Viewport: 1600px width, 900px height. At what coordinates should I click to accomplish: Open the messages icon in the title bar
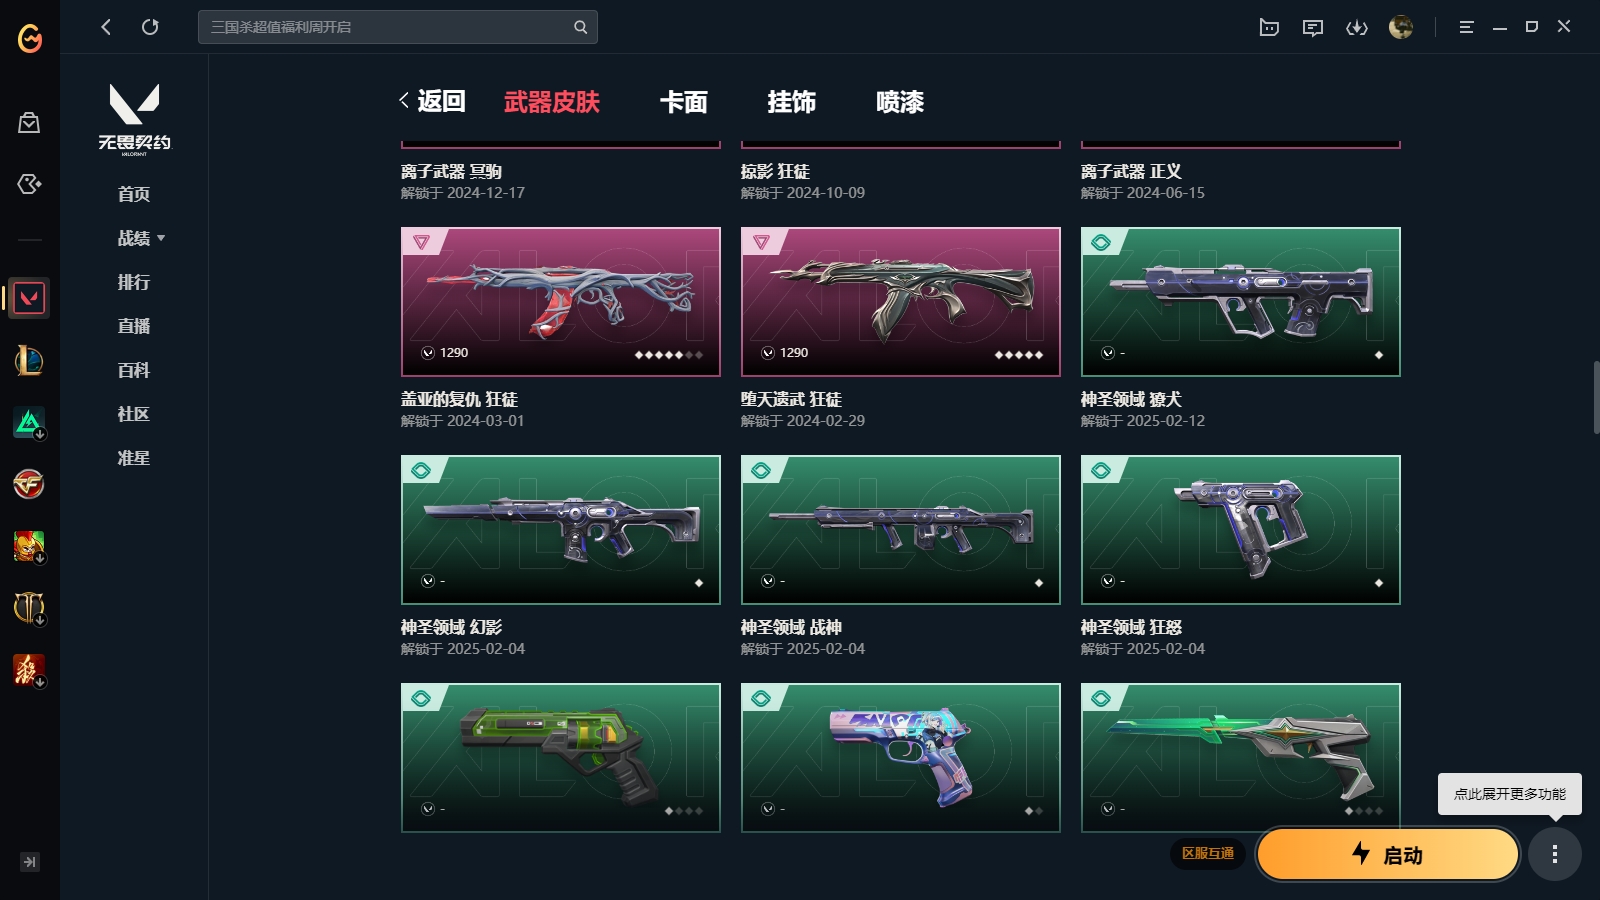click(1313, 27)
